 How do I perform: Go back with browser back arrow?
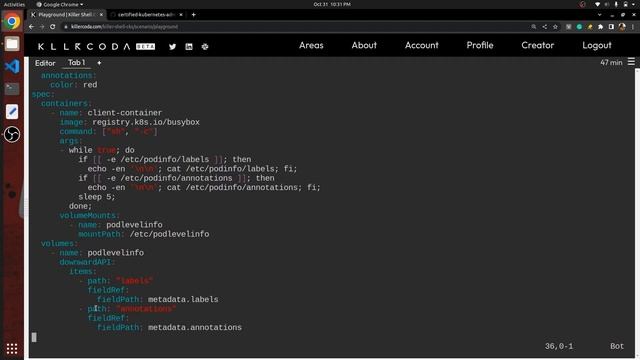(x=31, y=27)
